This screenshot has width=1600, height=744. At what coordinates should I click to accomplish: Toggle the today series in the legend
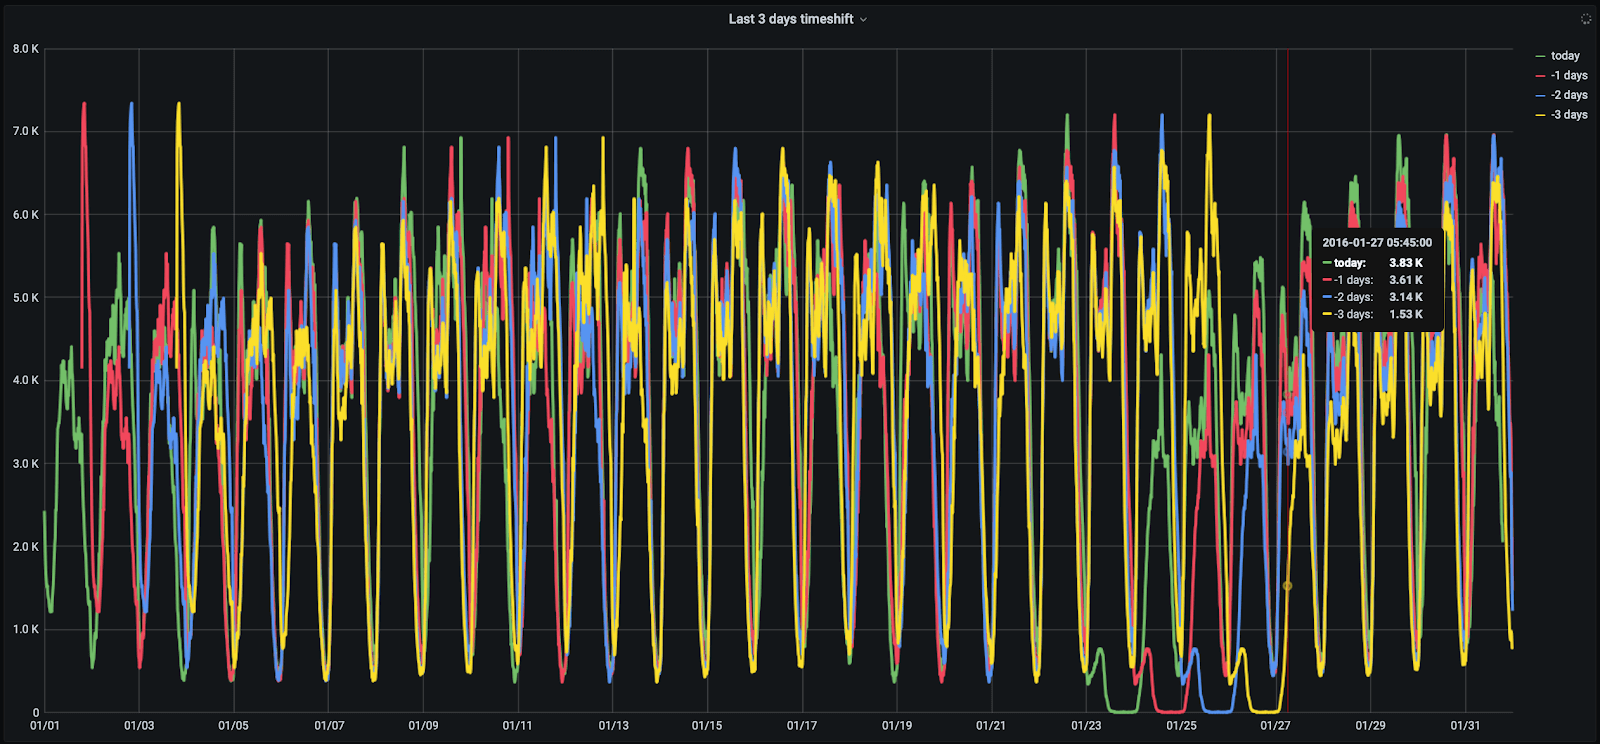point(1565,56)
